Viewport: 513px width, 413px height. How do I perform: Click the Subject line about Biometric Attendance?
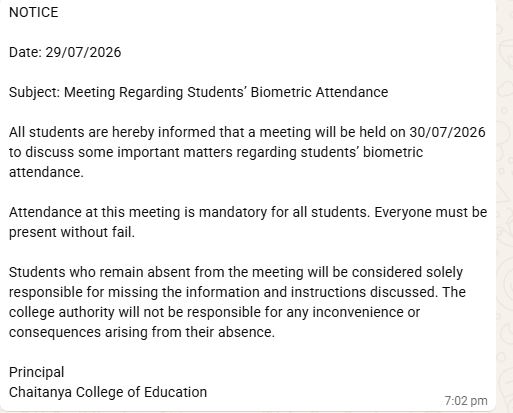(199, 92)
